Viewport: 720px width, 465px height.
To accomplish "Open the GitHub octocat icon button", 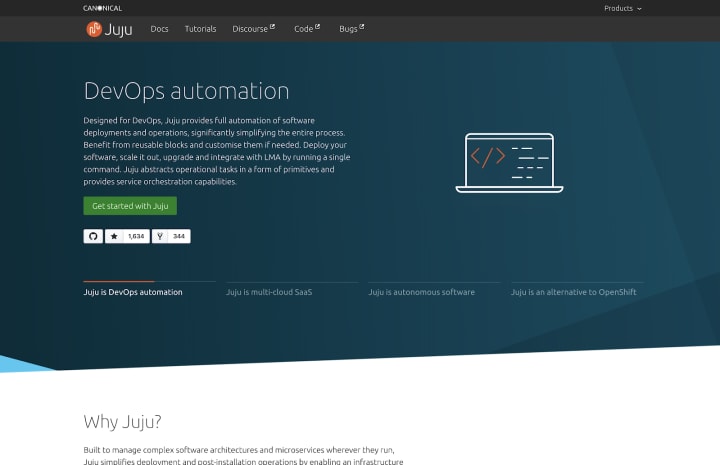I will pyautogui.click(x=93, y=236).
